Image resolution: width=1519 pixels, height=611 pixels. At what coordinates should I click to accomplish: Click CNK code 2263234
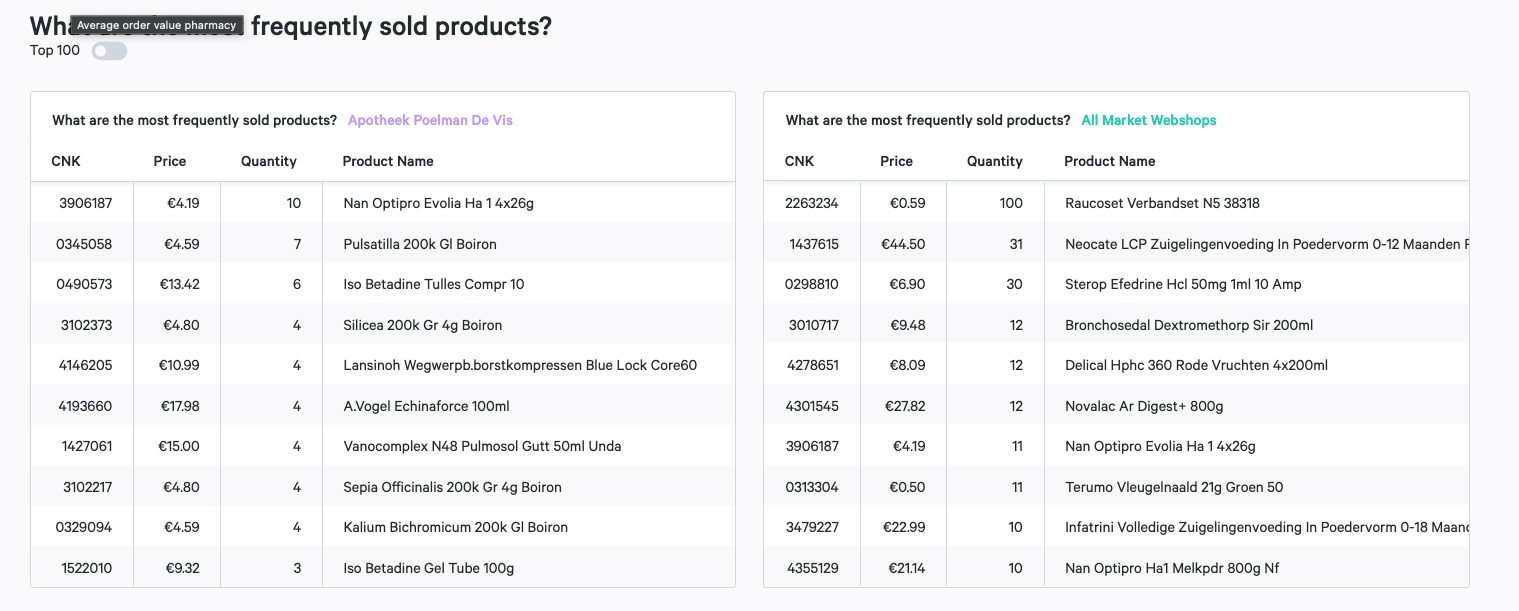[812, 203]
